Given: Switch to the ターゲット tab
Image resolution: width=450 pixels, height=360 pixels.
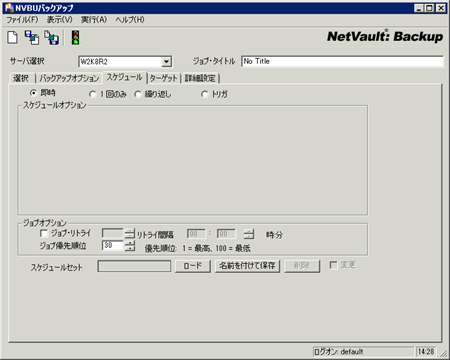Looking at the screenshot, I should click(x=163, y=78).
